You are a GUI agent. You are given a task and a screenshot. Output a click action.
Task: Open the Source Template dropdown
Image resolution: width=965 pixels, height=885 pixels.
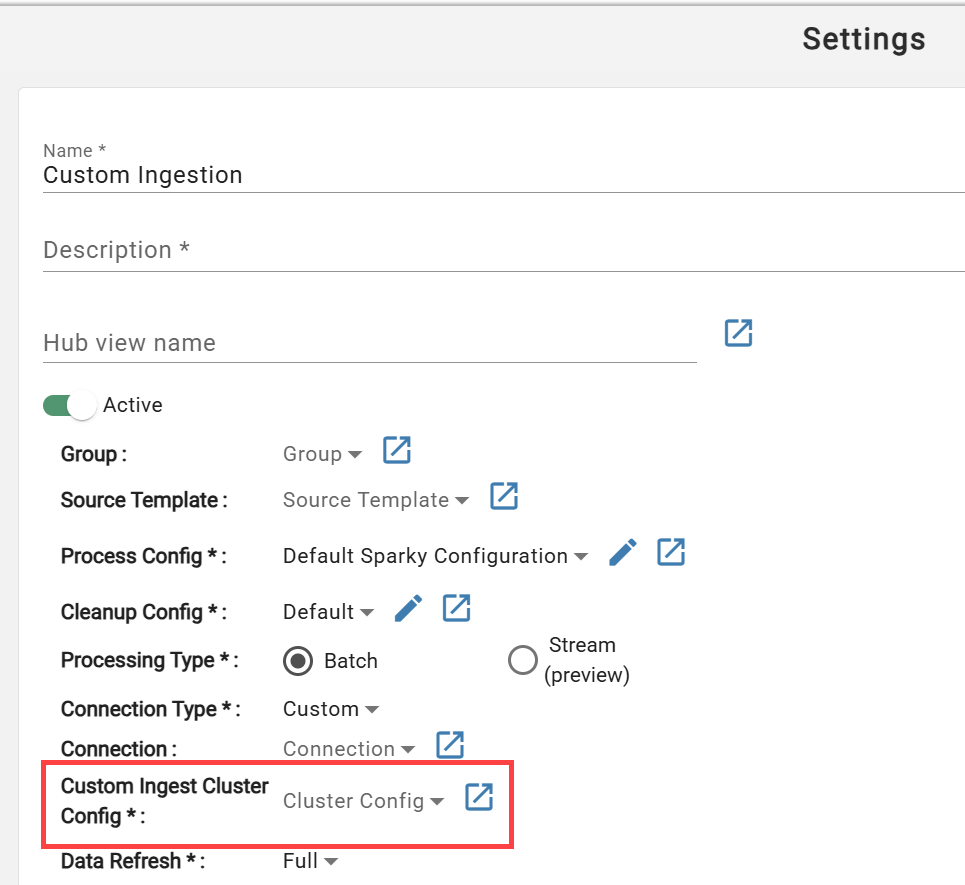tap(376, 500)
